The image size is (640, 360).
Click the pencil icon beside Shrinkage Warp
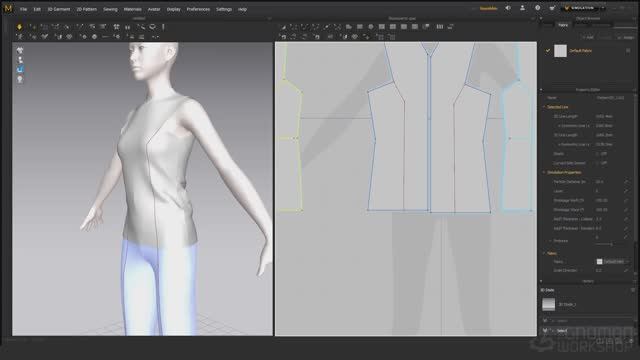pyautogui.click(x=626, y=209)
